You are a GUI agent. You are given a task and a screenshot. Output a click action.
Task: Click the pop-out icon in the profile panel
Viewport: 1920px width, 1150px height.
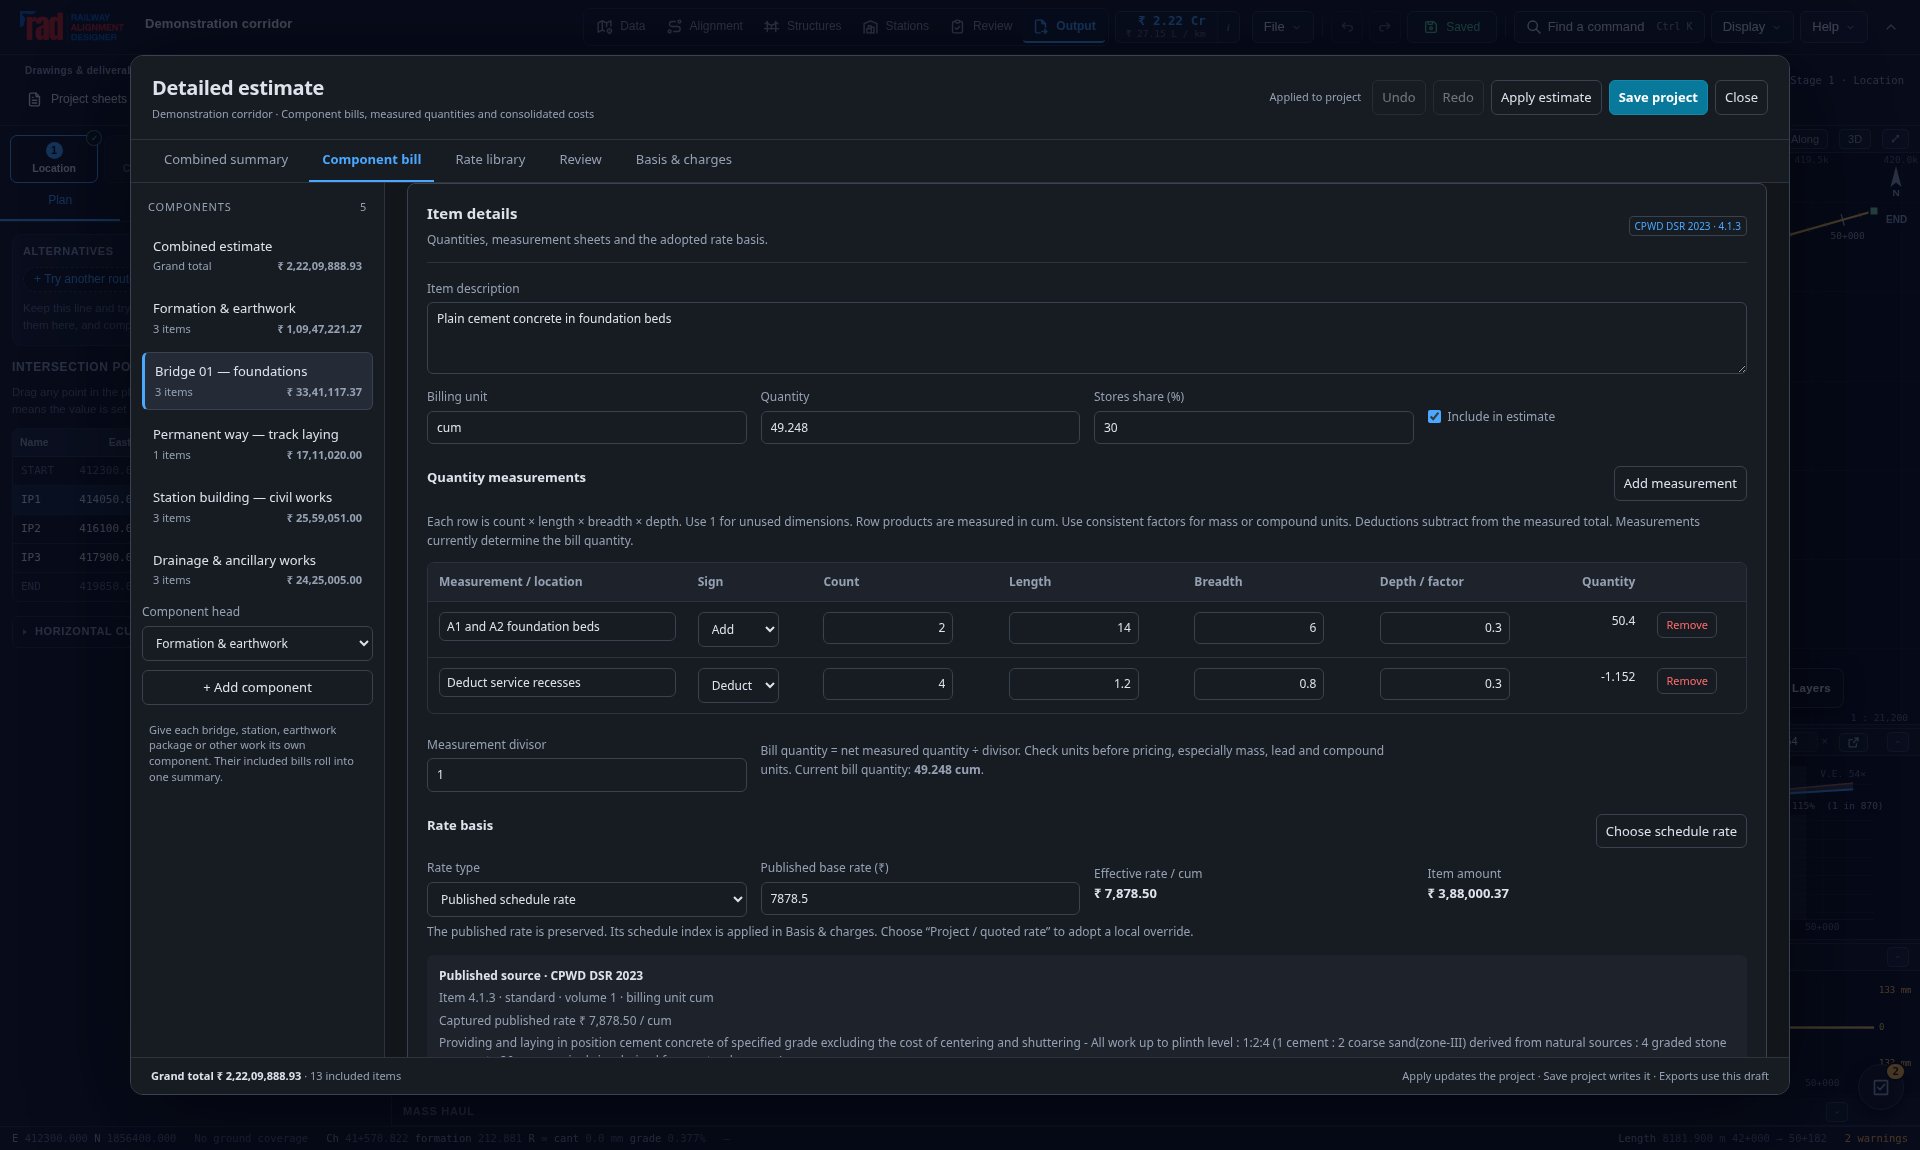[x=1853, y=742]
